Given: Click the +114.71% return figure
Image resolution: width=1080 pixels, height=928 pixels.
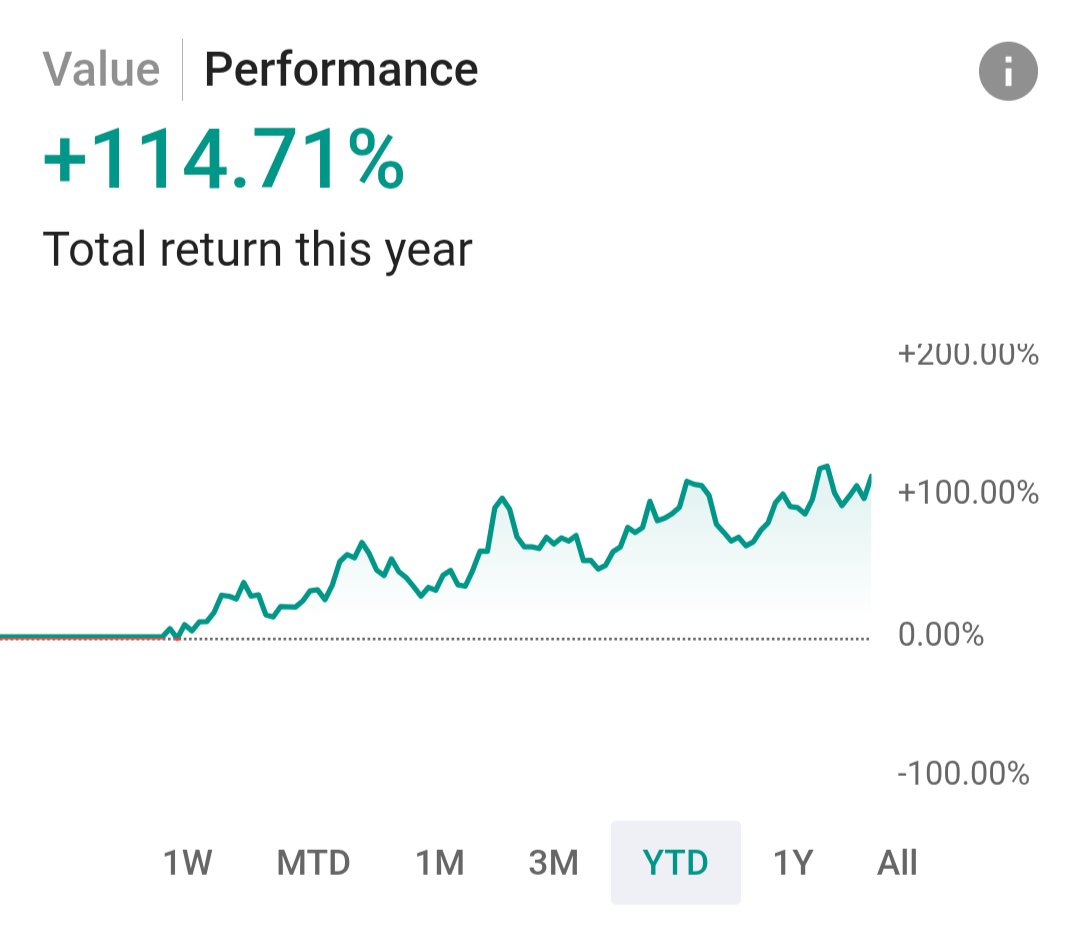Looking at the screenshot, I should 223,162.
